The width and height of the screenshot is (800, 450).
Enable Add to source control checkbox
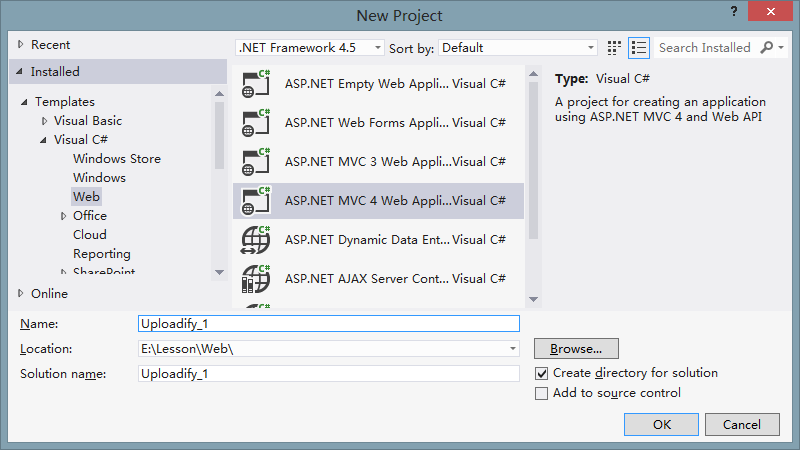click(541, 393)
